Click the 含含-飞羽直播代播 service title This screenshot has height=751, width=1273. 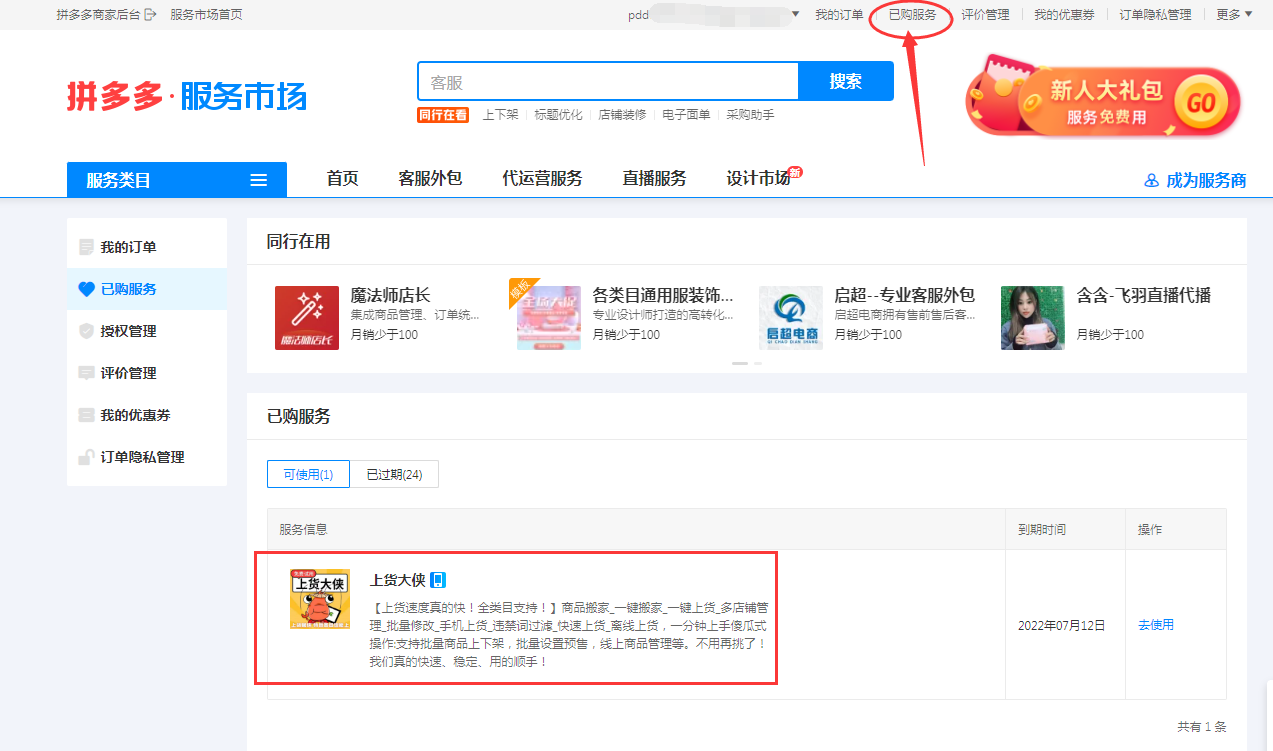[1144, 295]
